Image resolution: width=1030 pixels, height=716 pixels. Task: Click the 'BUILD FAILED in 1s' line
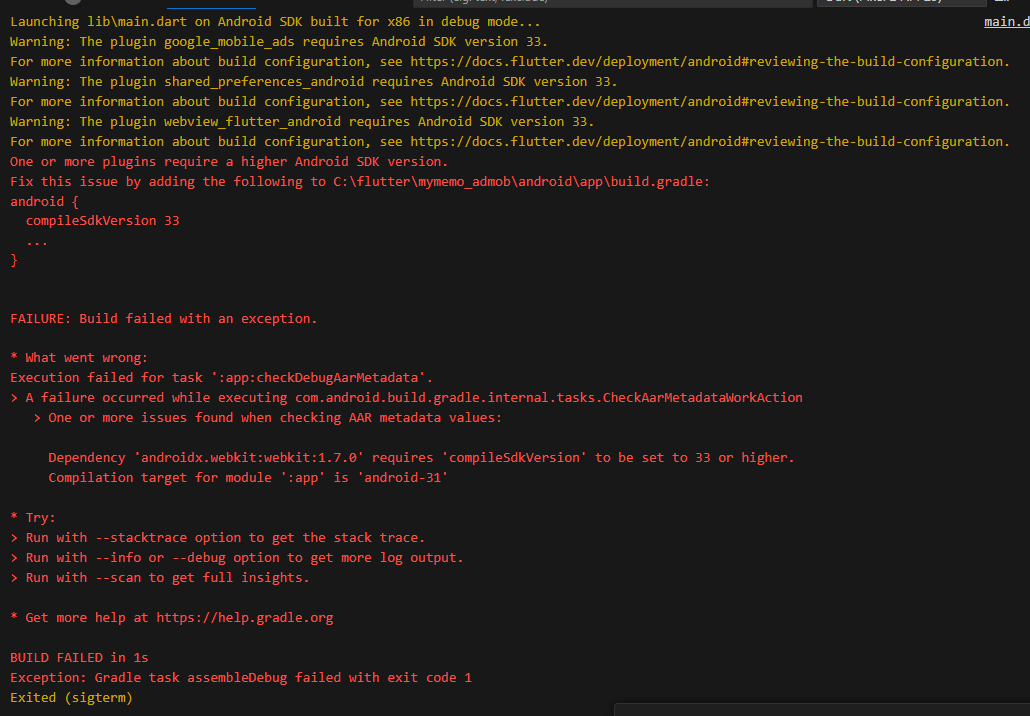(x=79, y=658)
